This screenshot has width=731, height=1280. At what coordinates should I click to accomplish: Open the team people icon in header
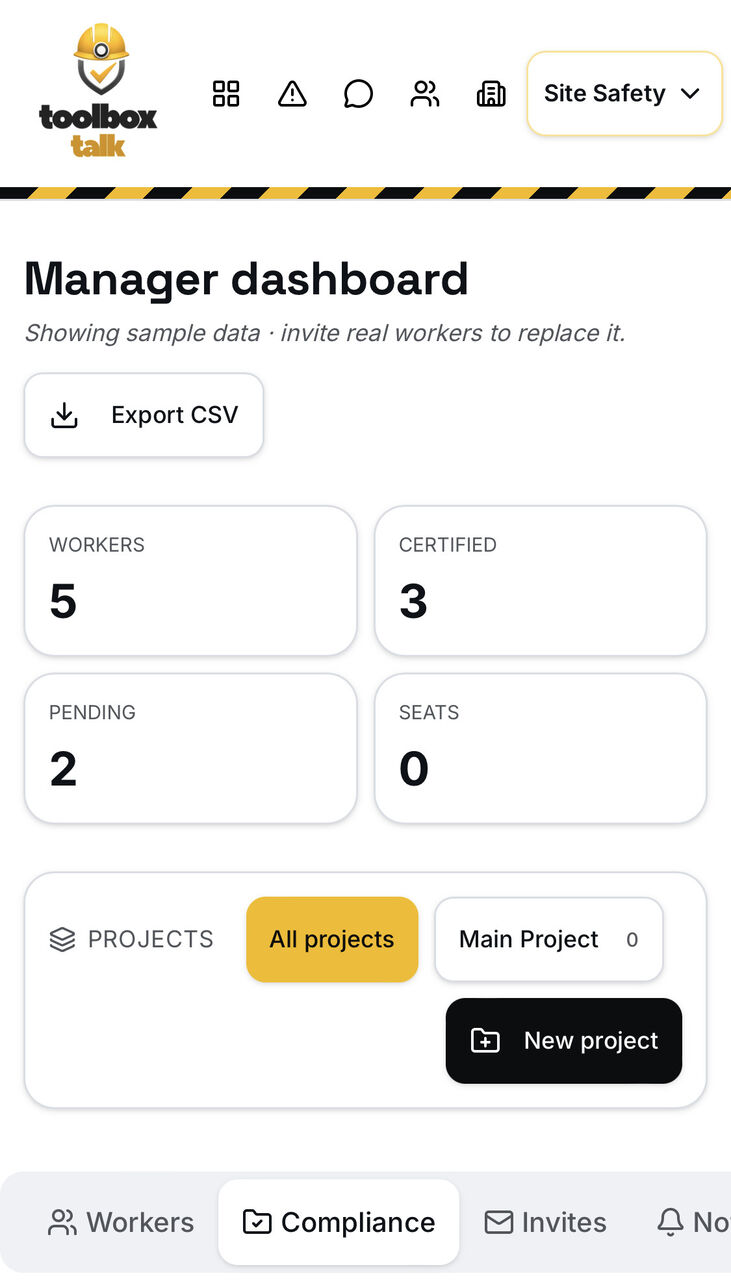425,94
